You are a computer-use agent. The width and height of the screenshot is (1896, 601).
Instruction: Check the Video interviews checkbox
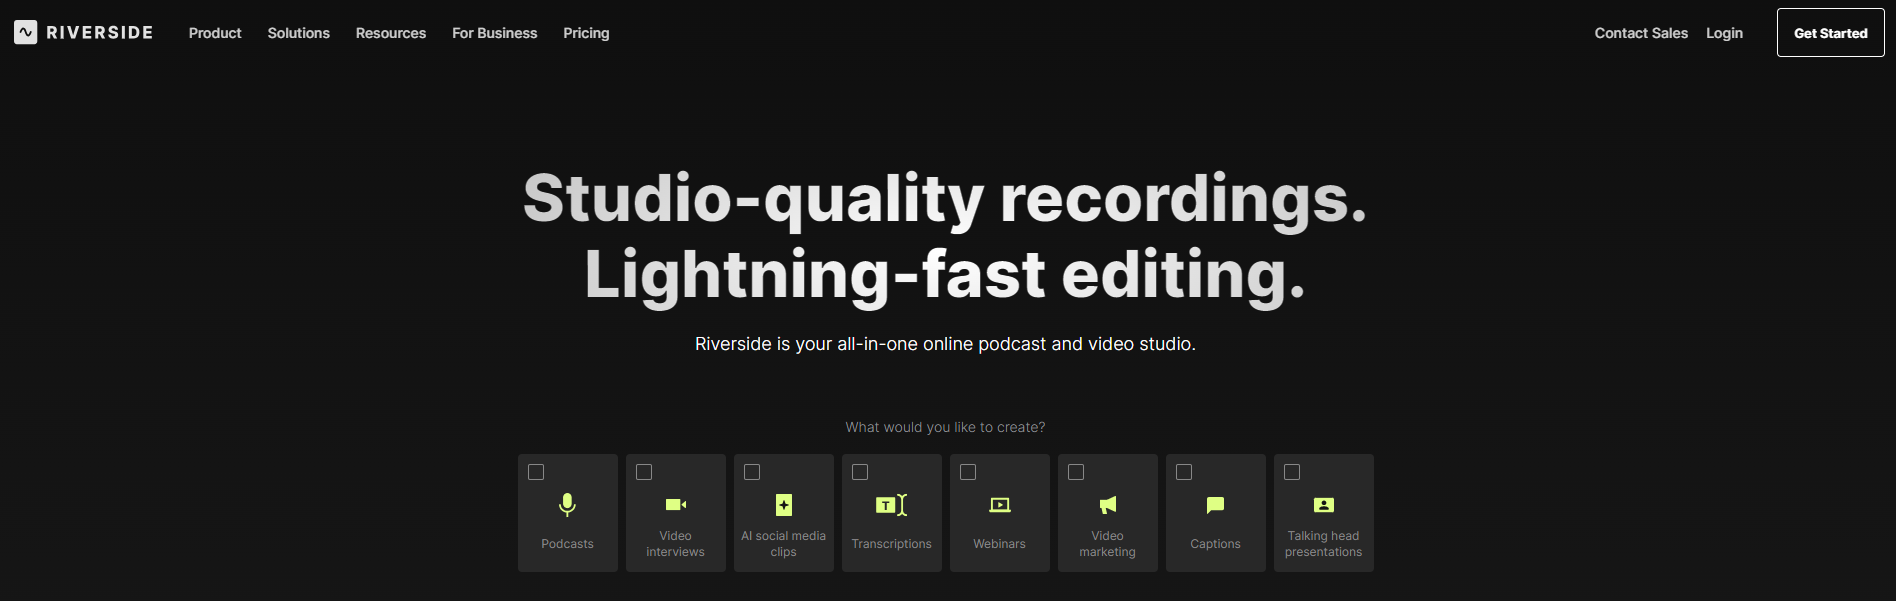click(x=644, y=472)
